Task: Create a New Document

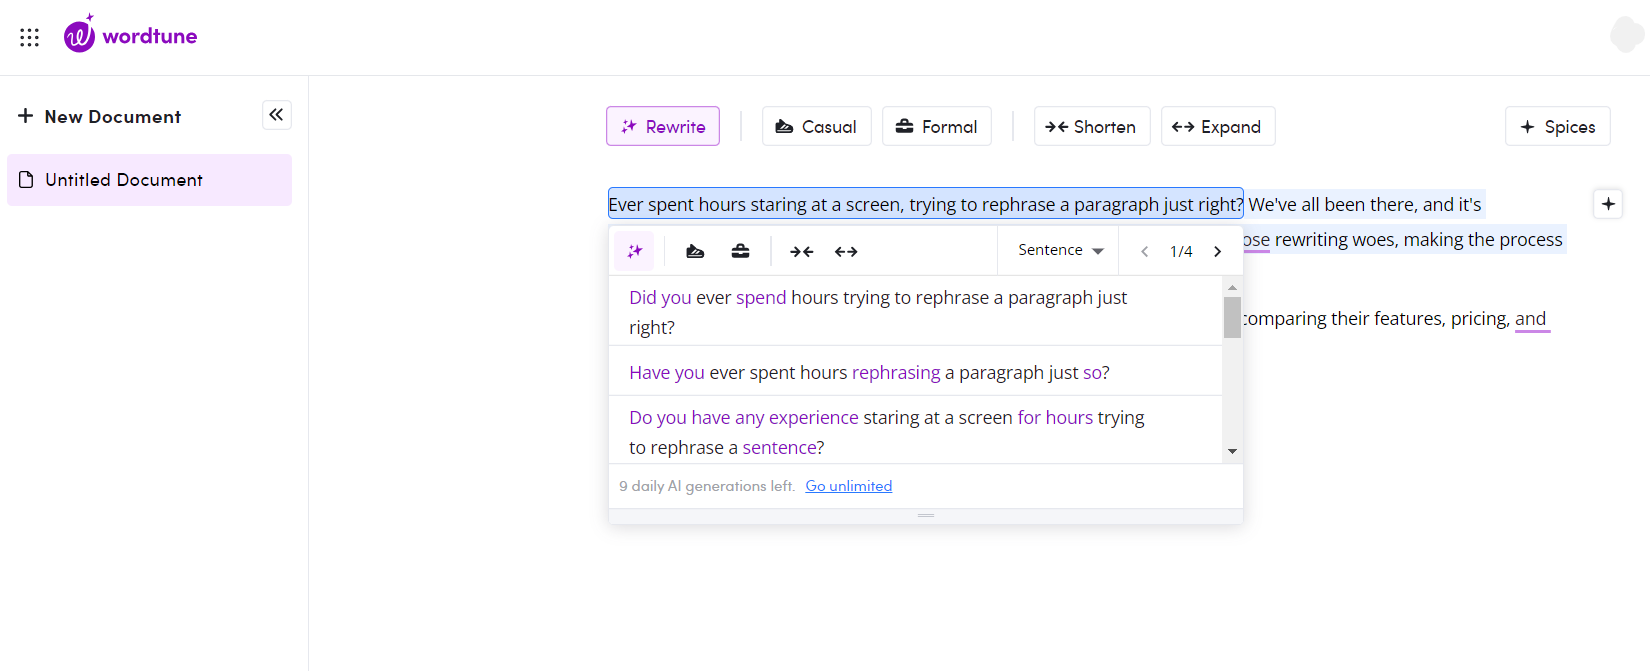Action: [100, 116]
